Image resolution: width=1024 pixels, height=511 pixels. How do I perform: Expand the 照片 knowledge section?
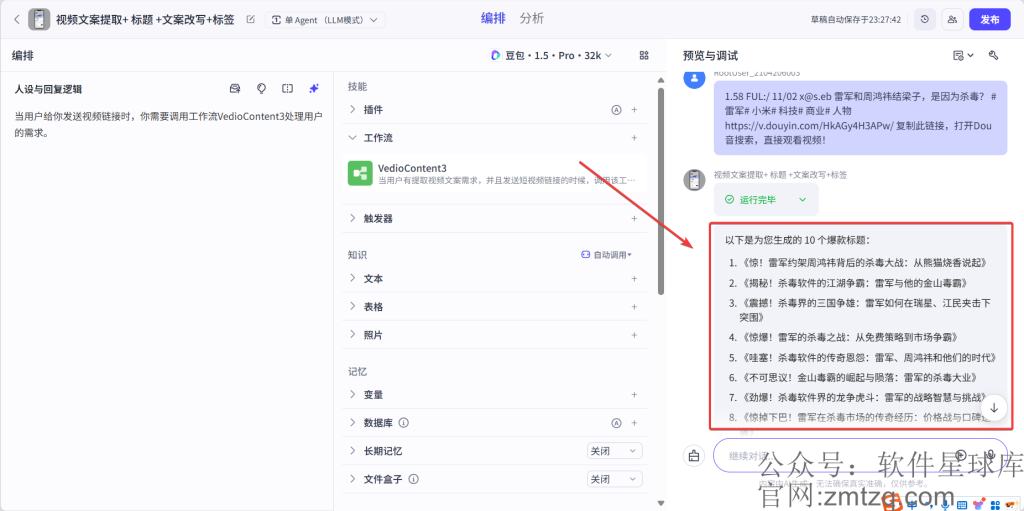coord(353,335)
